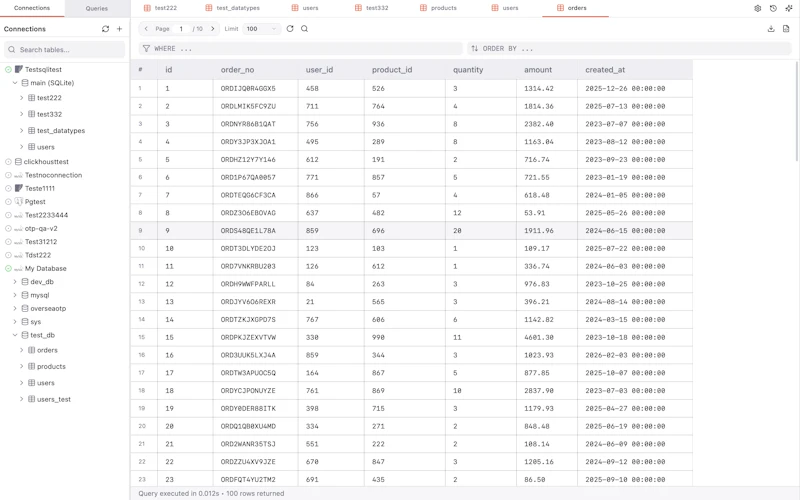Click the green status circle of My Database
The image size is (800, 500).
click(8, 268)
